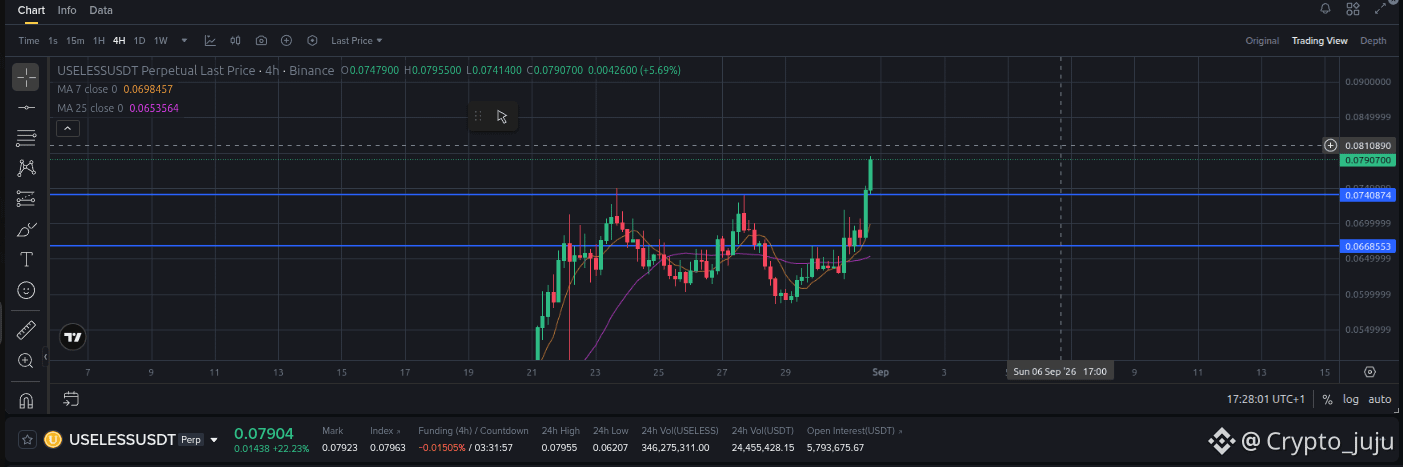The width and height of the screenshot is (1403, 467).
Task: Open the Fibonacci/gann lines tool
Action: (26, 137)
